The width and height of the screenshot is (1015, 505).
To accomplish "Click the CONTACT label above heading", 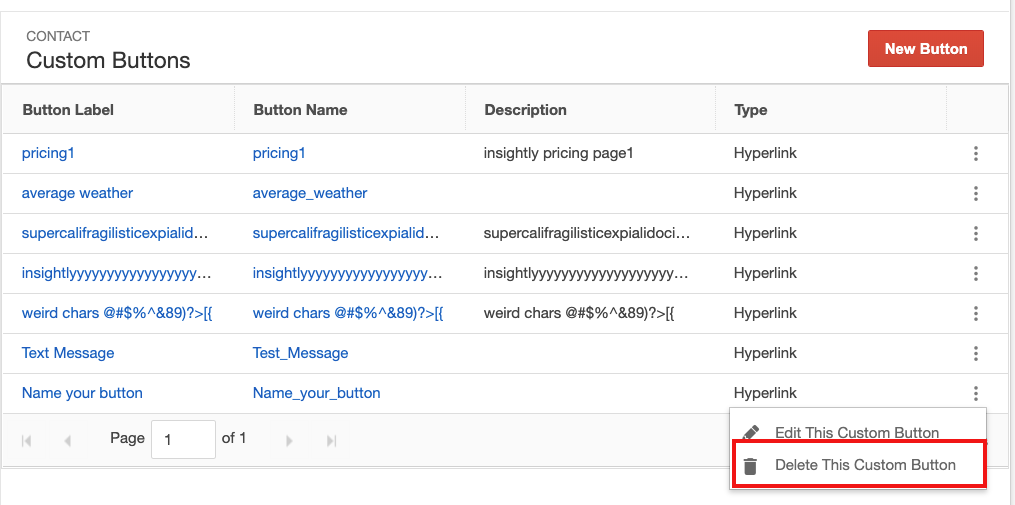I will pyautogui.click(x=58, y=36).
